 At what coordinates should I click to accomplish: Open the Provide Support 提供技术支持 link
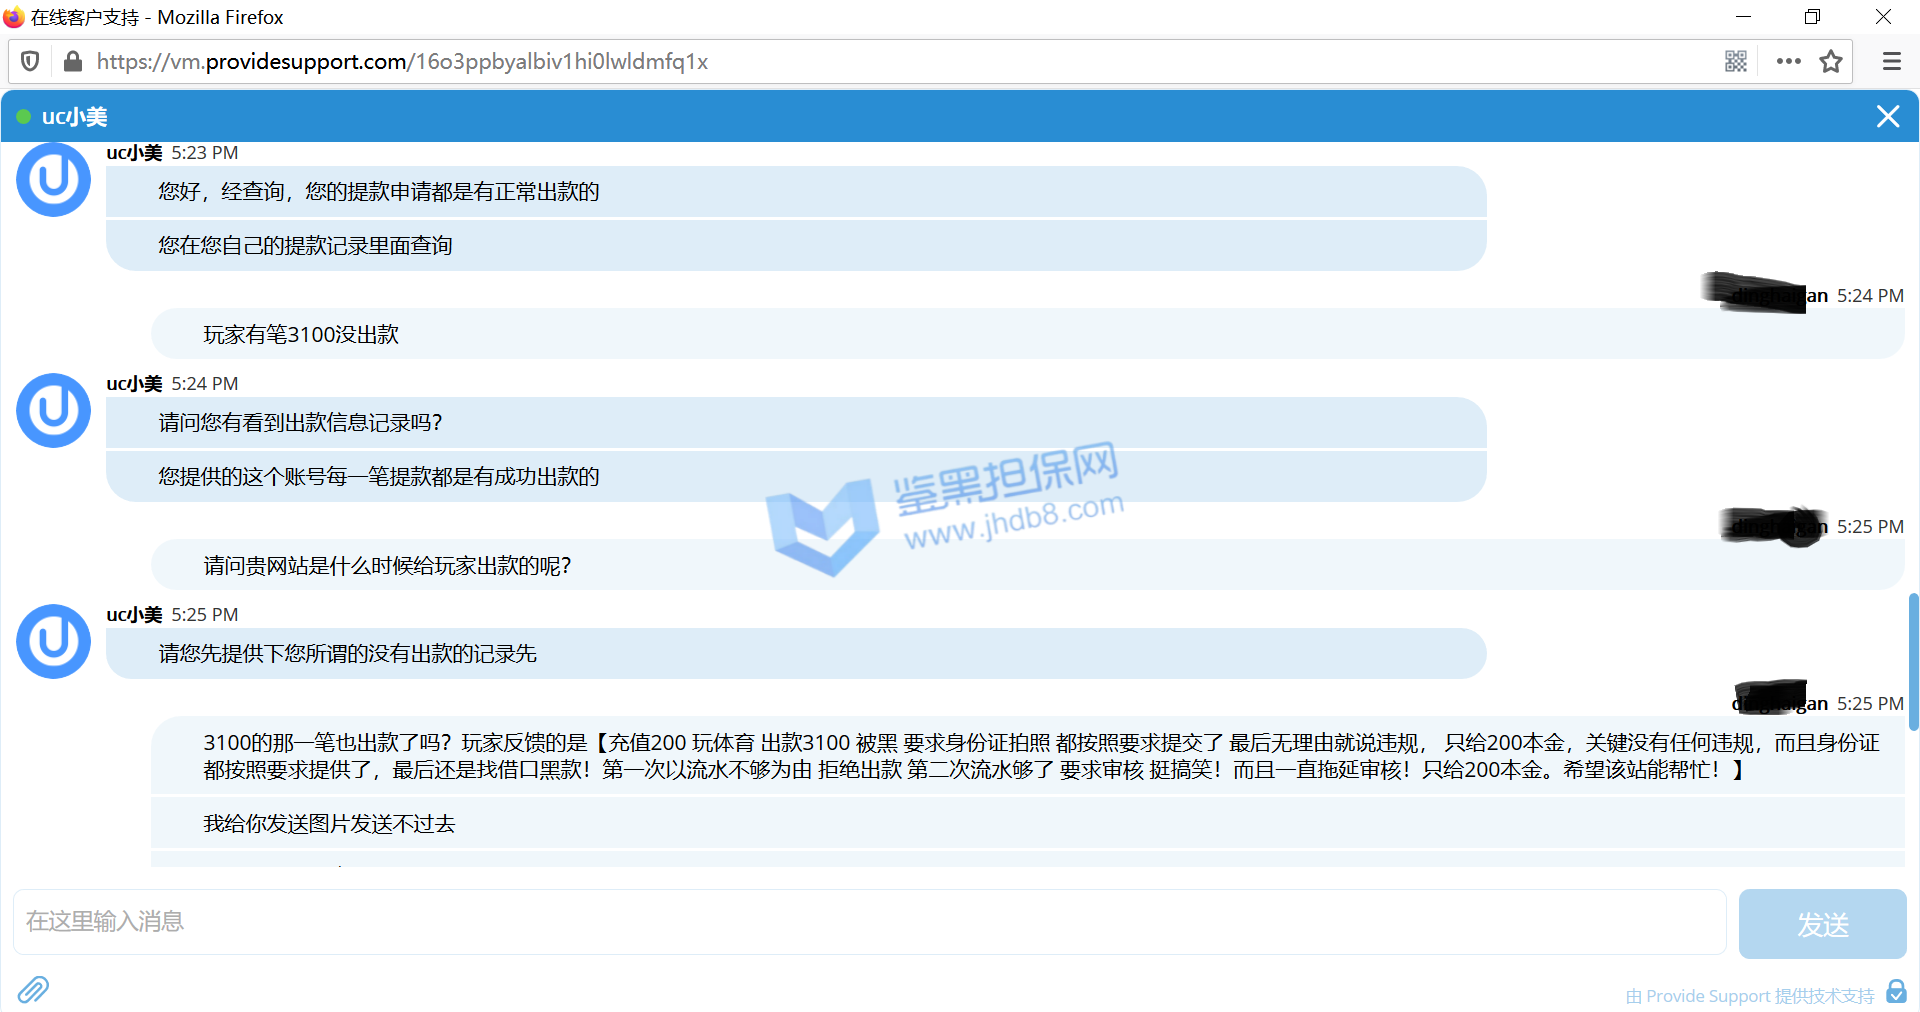click(x=1750, y=996)
